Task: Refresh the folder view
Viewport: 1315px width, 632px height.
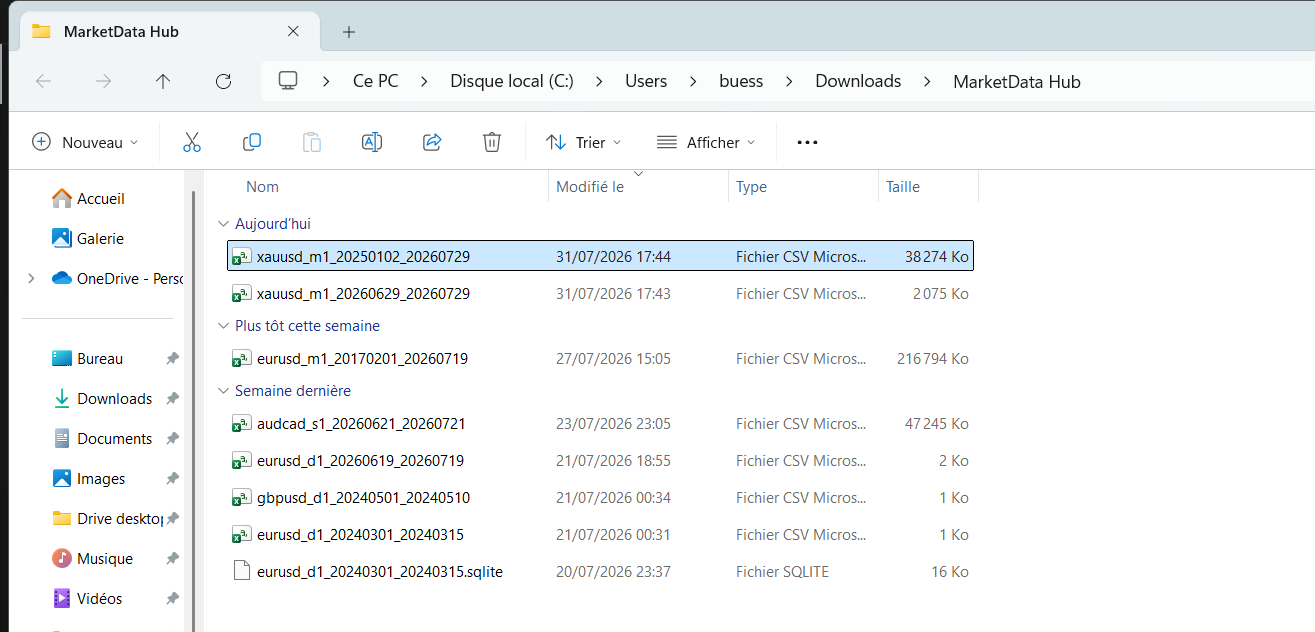Action: [223, 81]
